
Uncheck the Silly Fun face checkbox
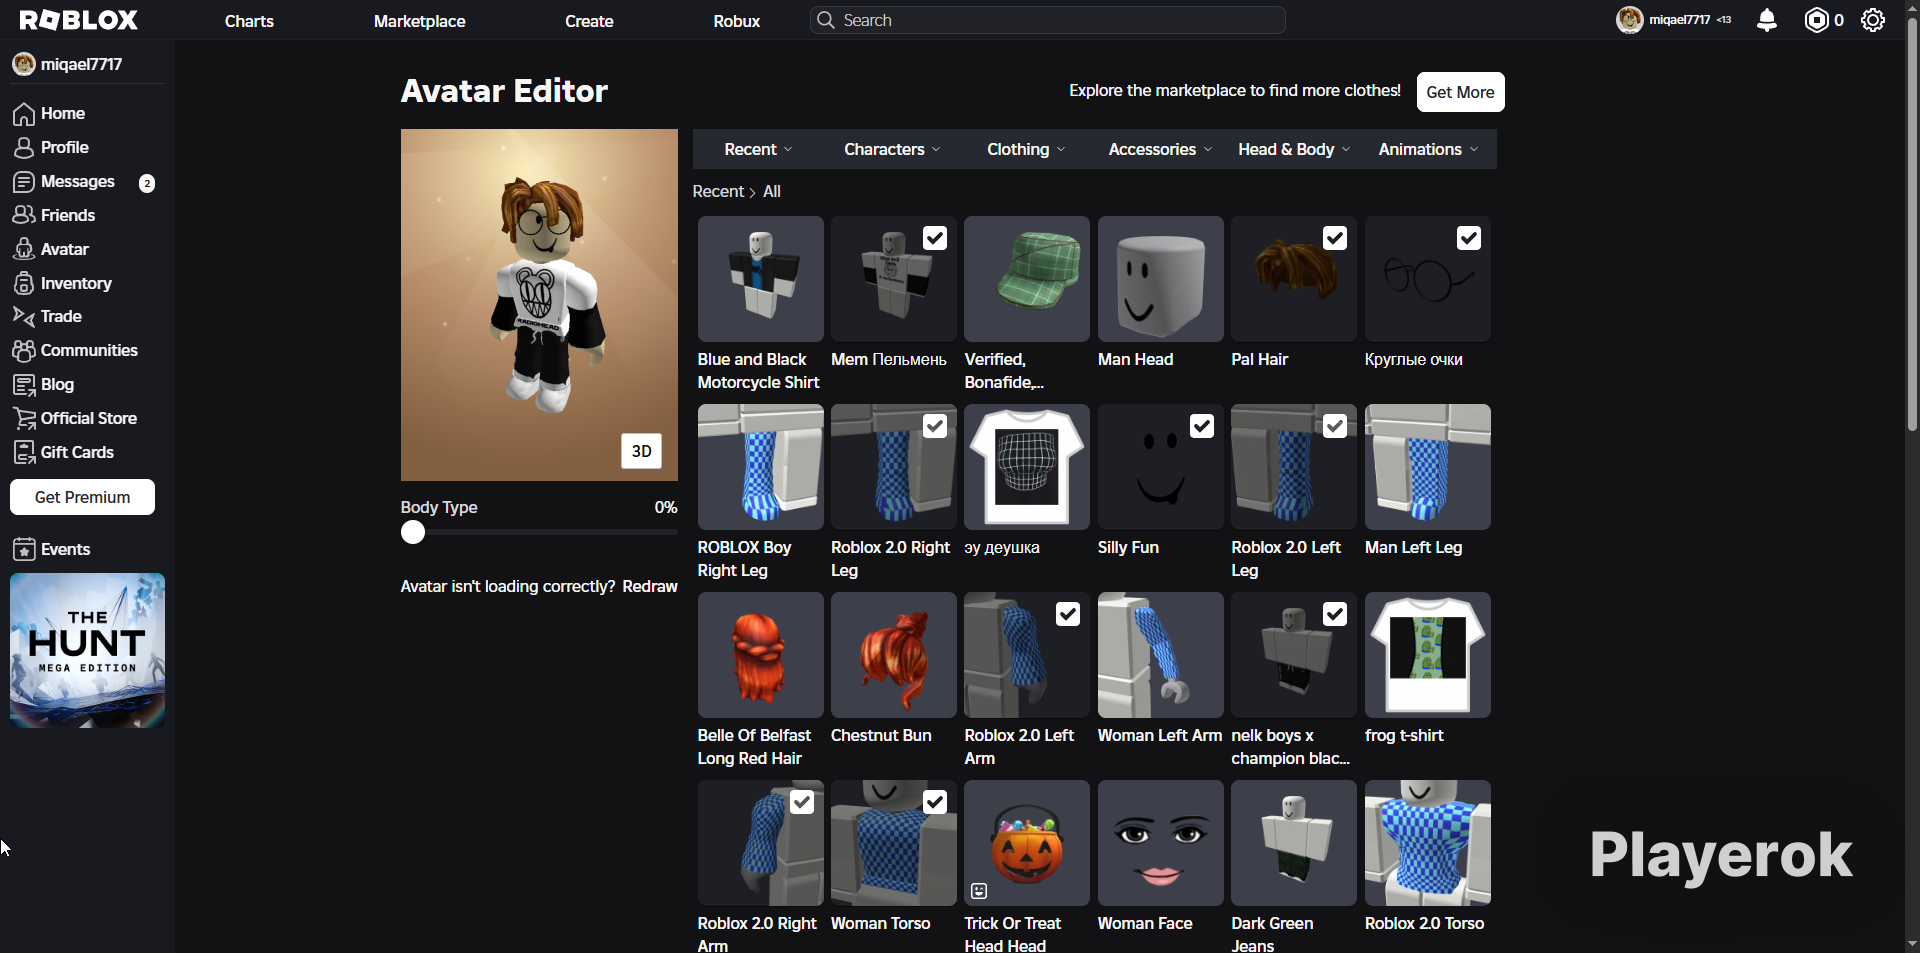click(1202, 426)
